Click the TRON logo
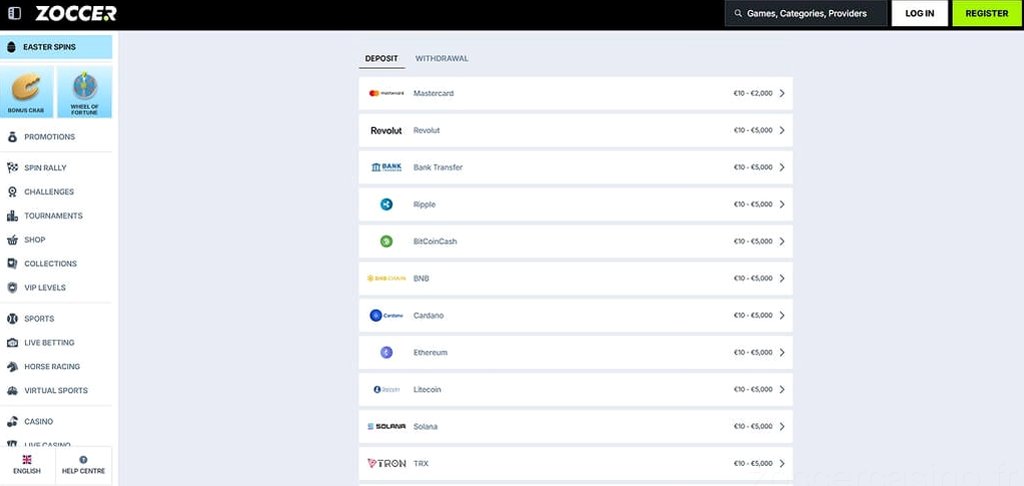The height and width of the screenshot is (486, 1024). click(386, 464)
